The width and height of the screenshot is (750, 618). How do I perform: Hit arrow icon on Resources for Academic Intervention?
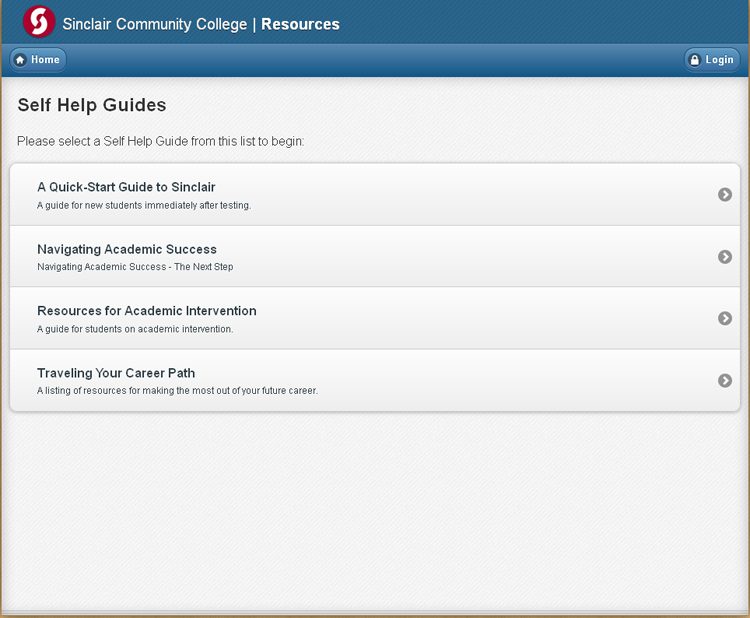point(725,319)
